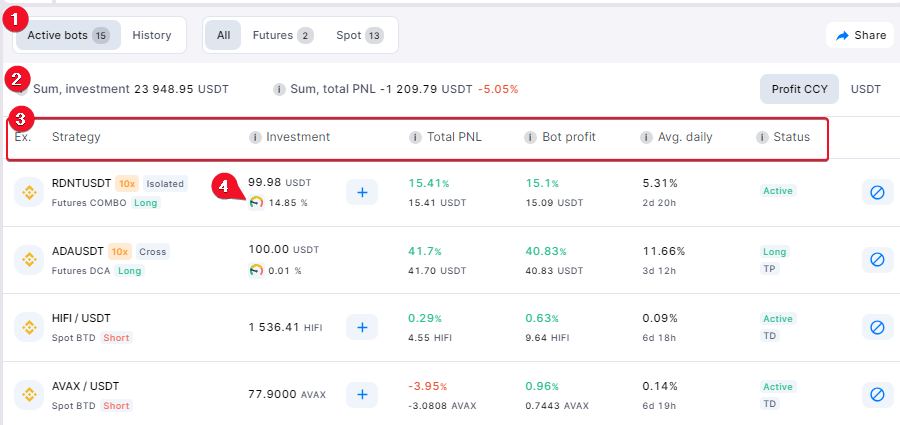Filter bots by Spot
The height and width of the screenshot is (425, 900).
[360, 36]
